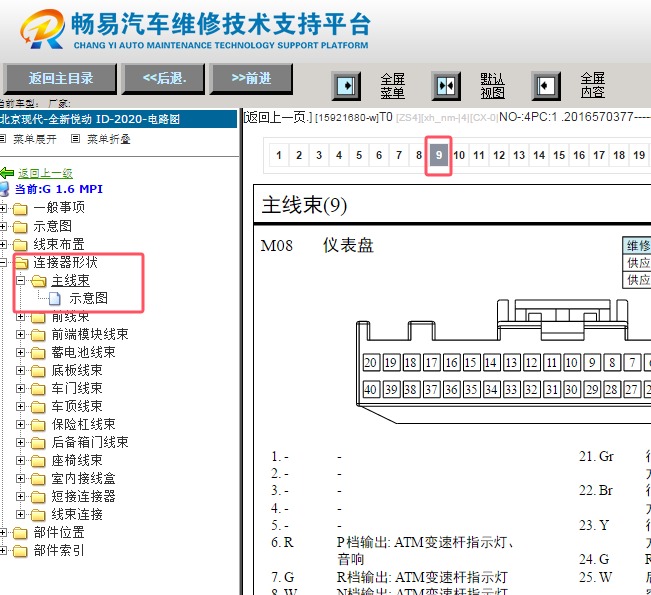Screen dimensions: 651x595
Task: Expand the 短接连接器 node
Action: (20, 497)
